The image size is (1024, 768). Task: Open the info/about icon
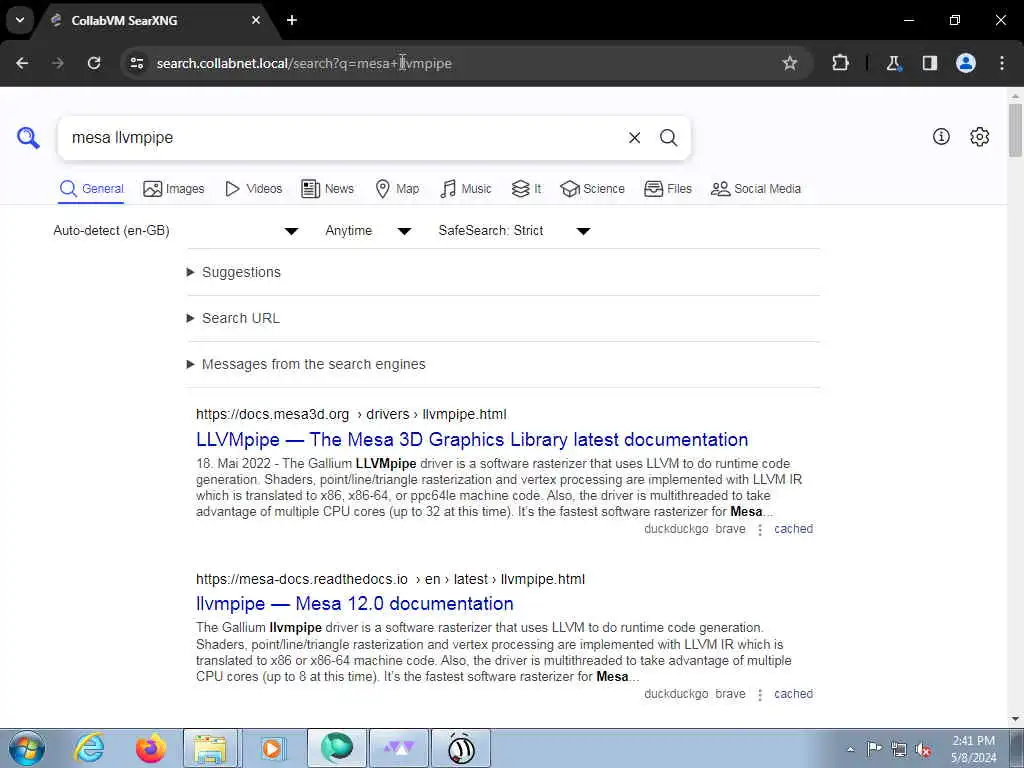941,136
